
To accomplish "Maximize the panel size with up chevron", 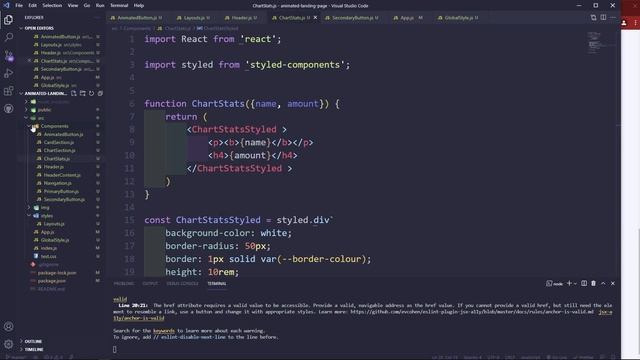I will [603, 283].
